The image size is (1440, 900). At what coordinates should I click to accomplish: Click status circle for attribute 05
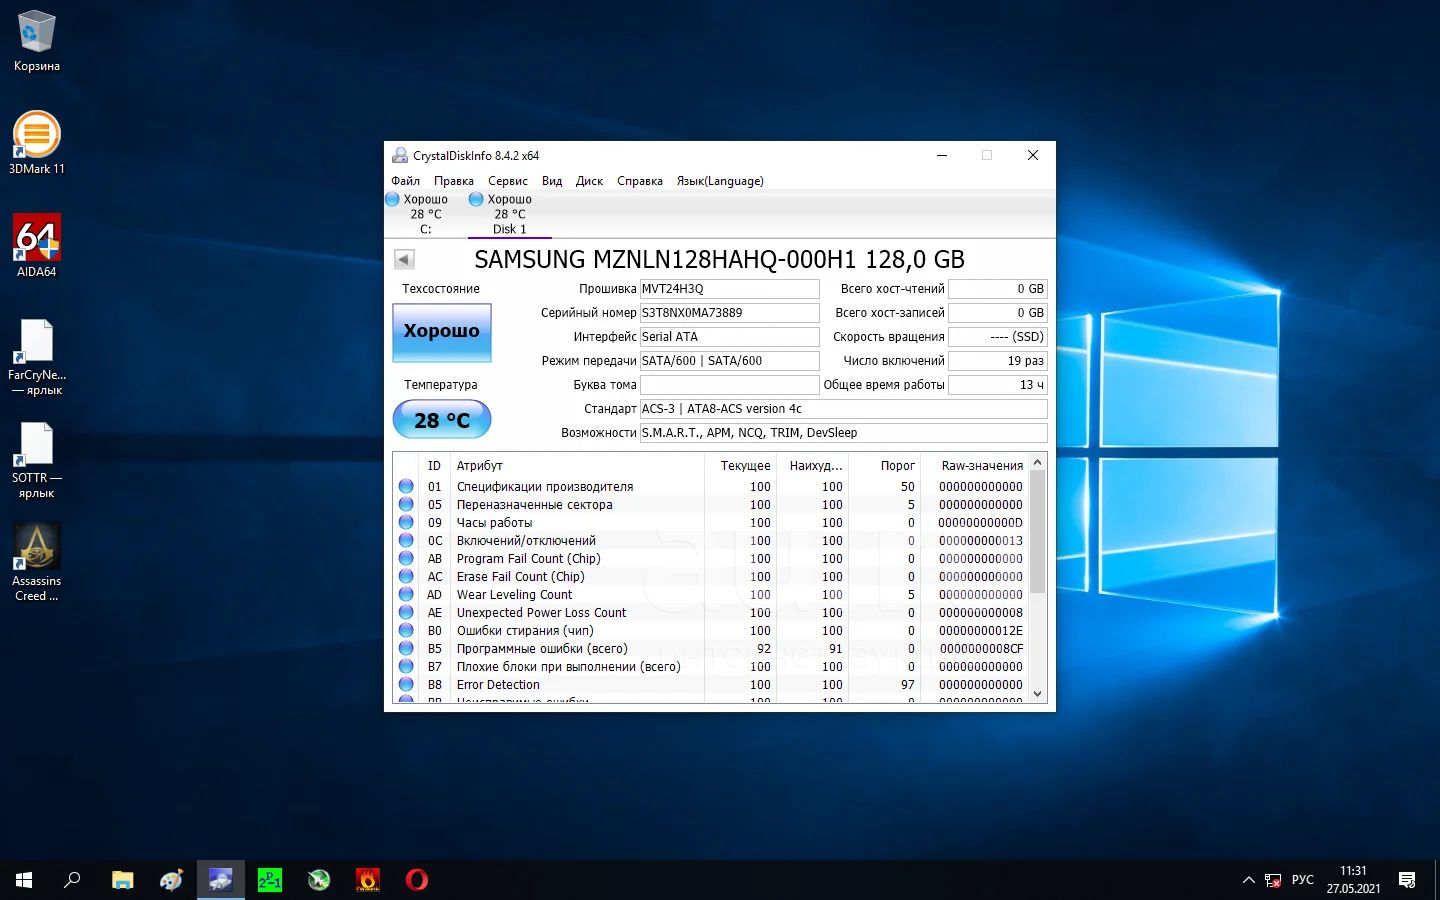coord(406,504)
